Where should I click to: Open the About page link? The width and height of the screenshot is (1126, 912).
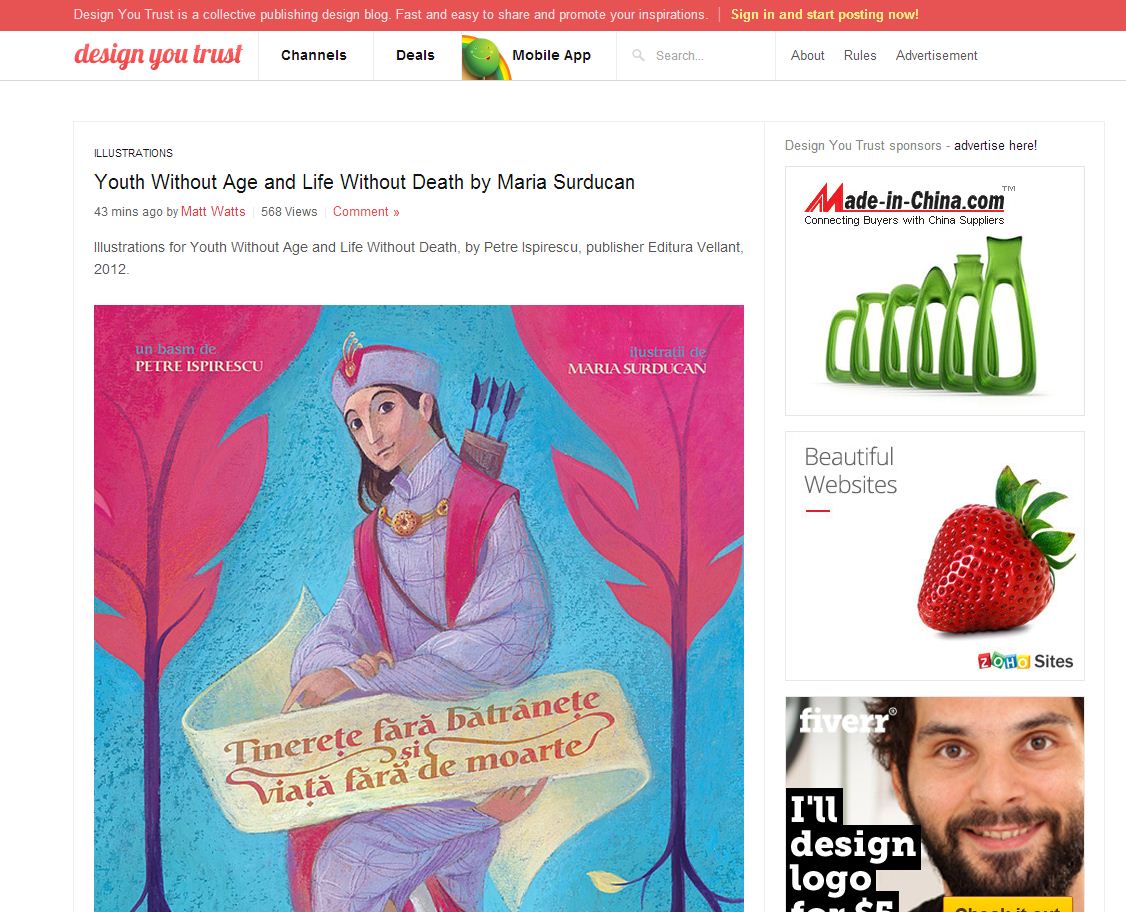(x=807, y=55)
